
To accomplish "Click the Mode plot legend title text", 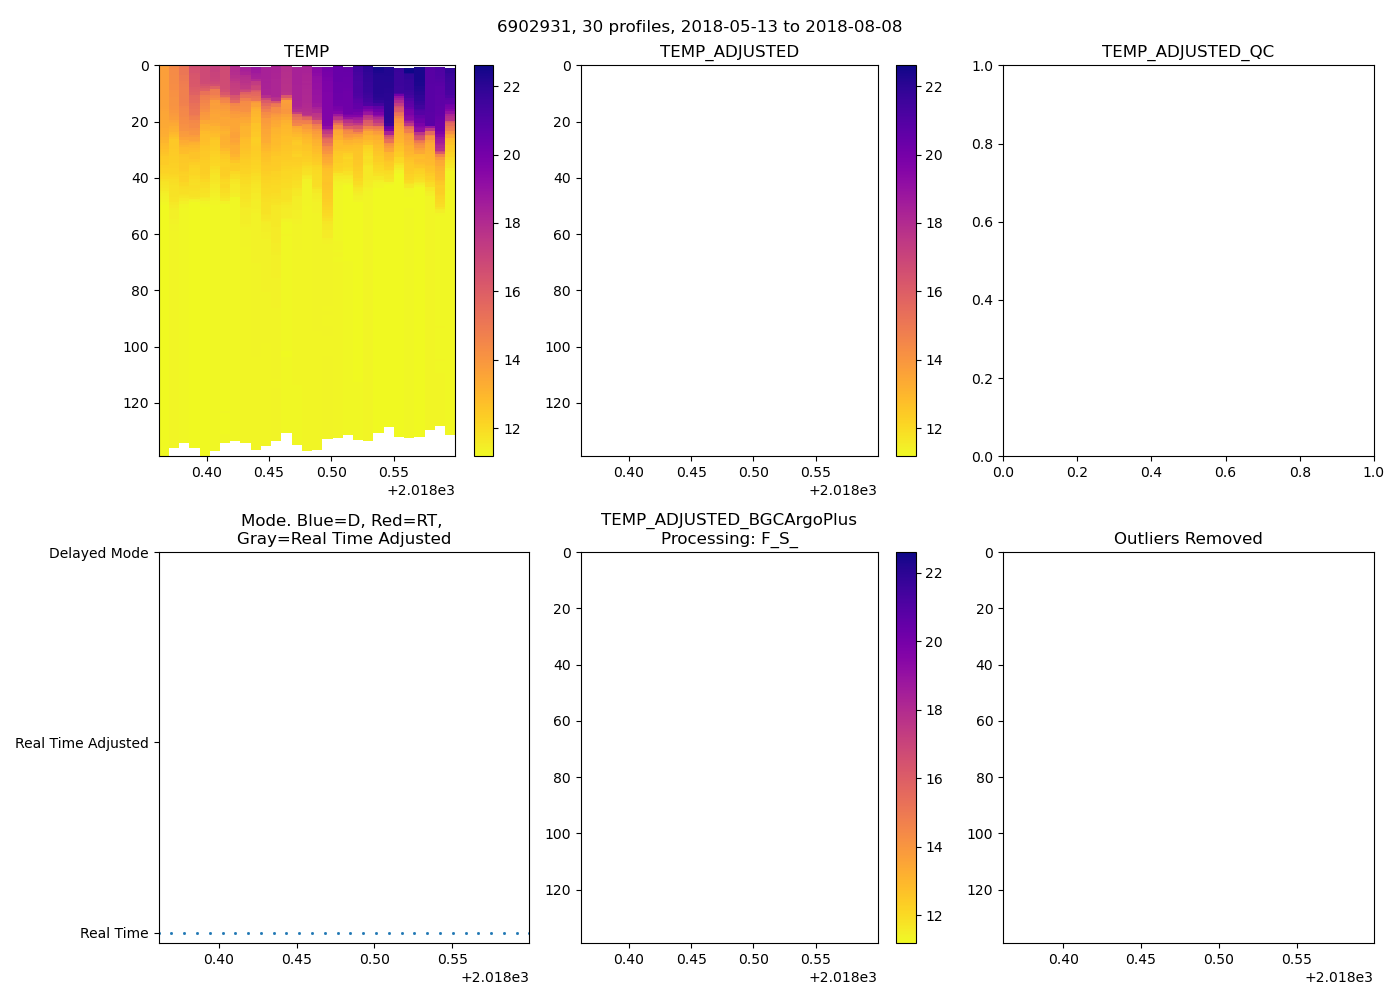I will (x=343, y=529).
